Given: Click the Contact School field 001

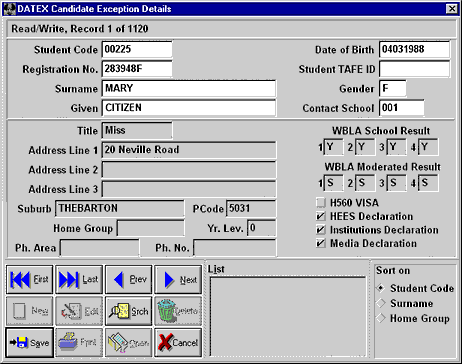Looking at the screenshot, I should [402, 108].
